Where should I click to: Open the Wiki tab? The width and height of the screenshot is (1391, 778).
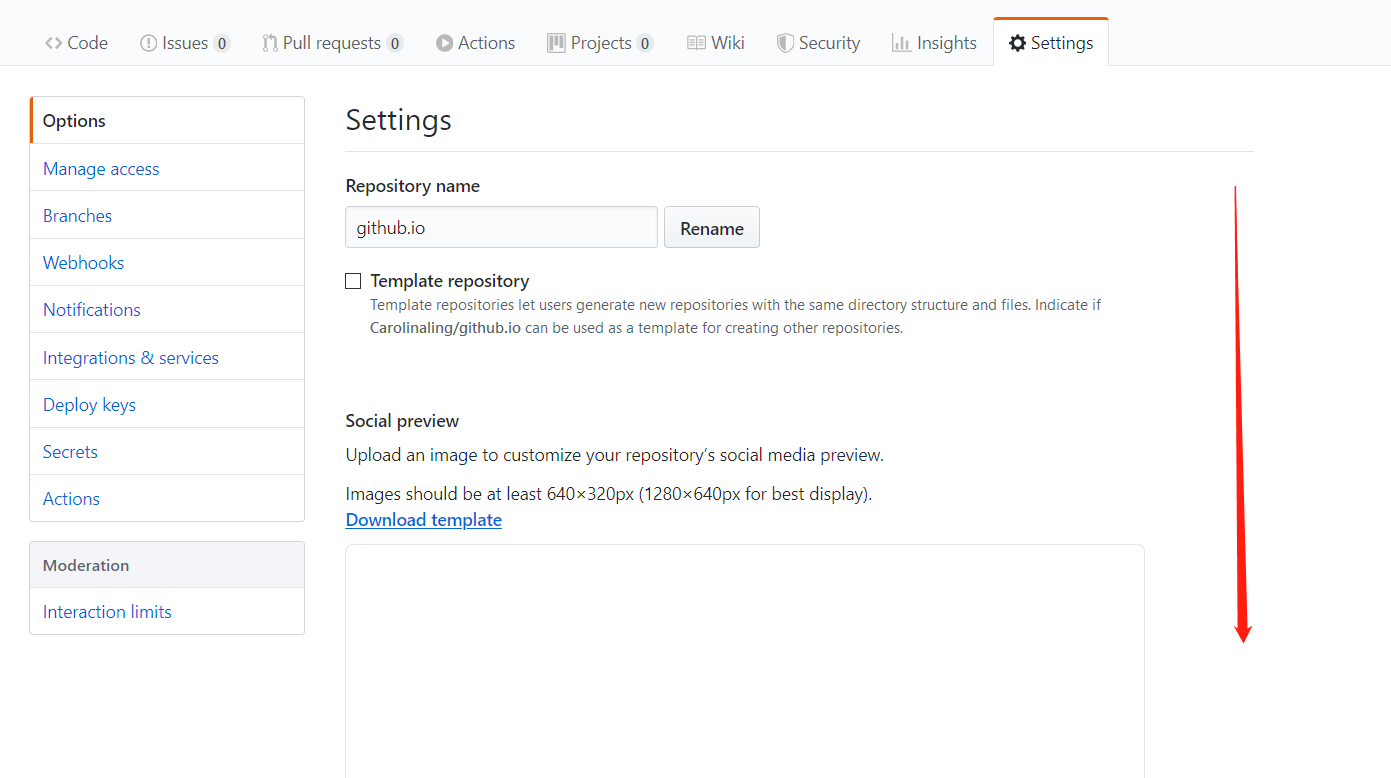716,43
